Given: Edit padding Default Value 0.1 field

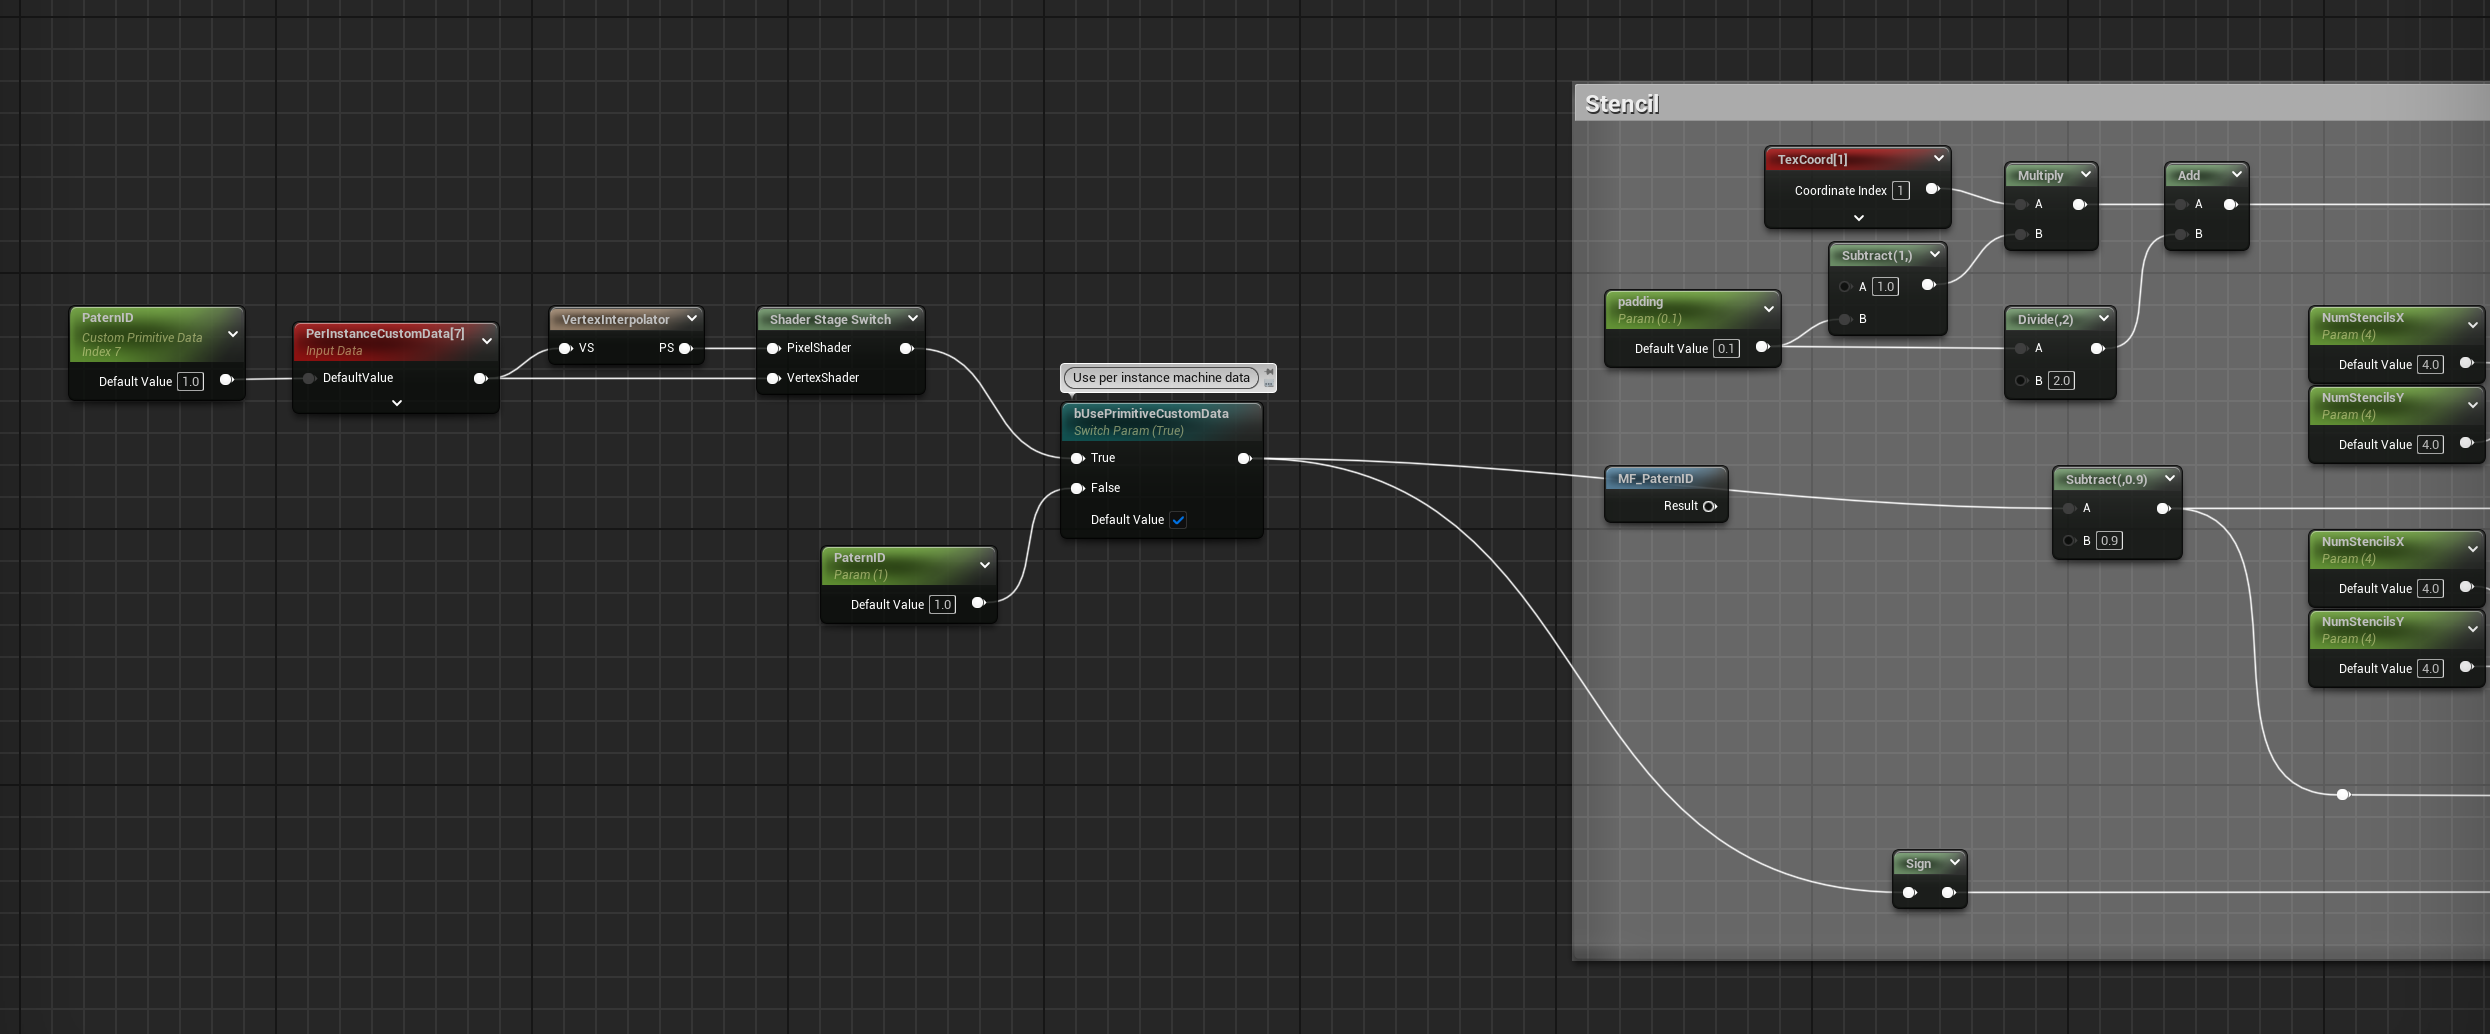Looking at the screenshot, I should [x=1726, y=348].
